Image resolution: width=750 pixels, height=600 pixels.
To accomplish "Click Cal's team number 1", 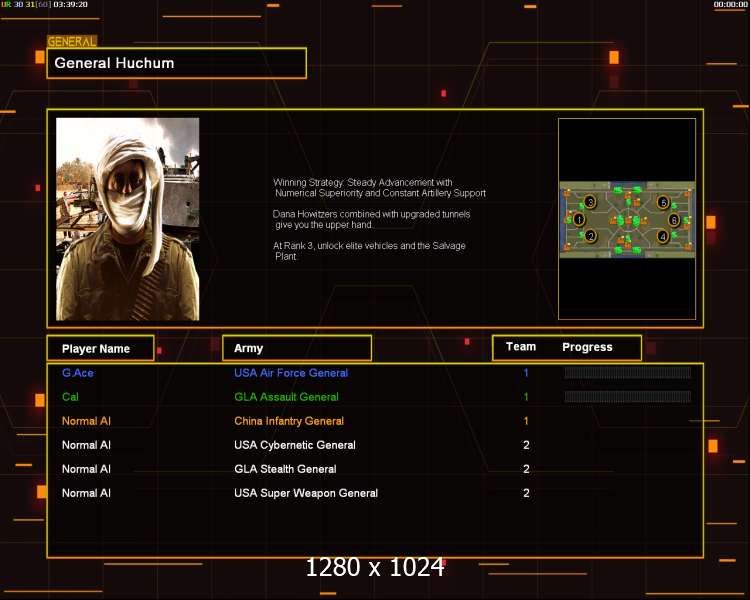I will click(526, 397).
